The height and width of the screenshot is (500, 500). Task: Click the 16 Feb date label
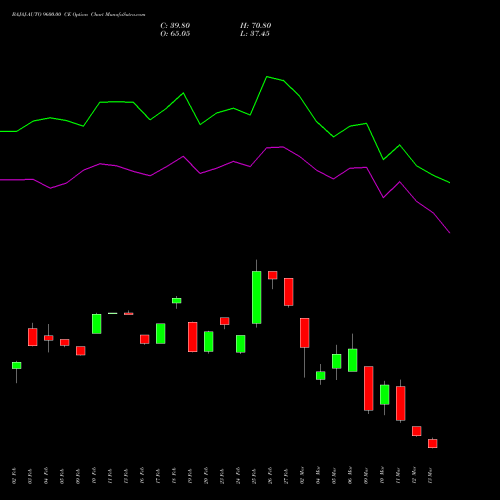(142, 476)
